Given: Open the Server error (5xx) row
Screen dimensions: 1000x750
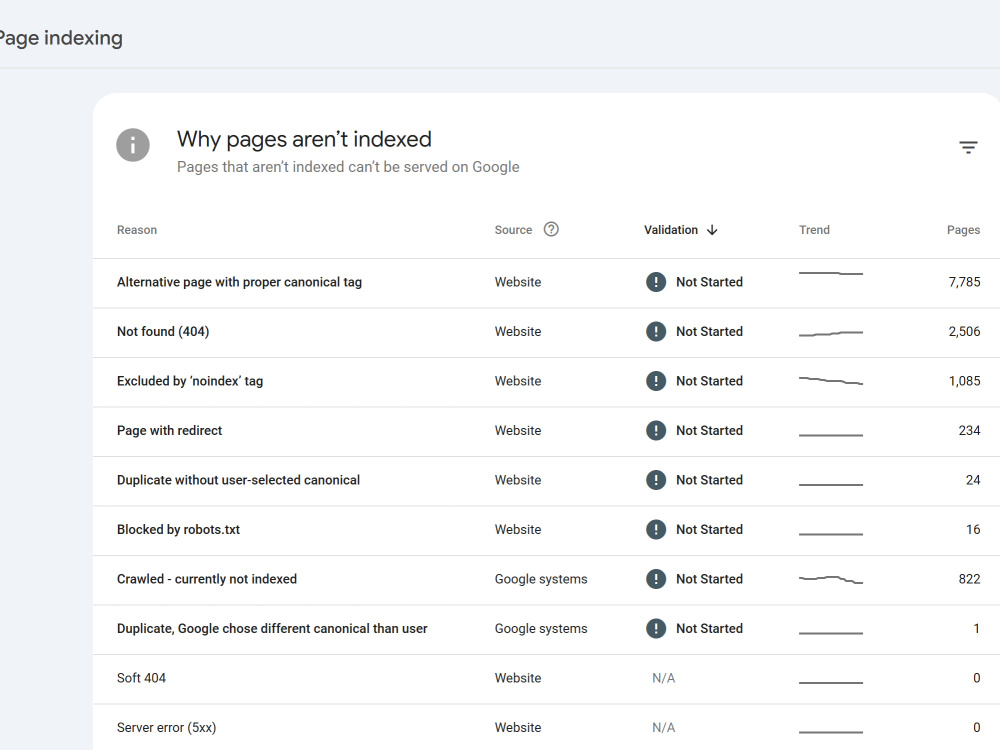Looking at the screenshot, I should [x=547, y=728].
